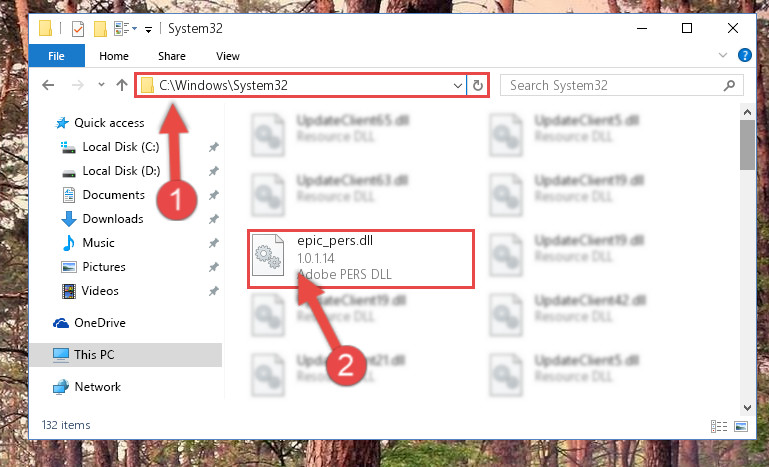Open recent locations dropdown arrow
Screen dimensions: 769x467
click(x=101, y=85)
